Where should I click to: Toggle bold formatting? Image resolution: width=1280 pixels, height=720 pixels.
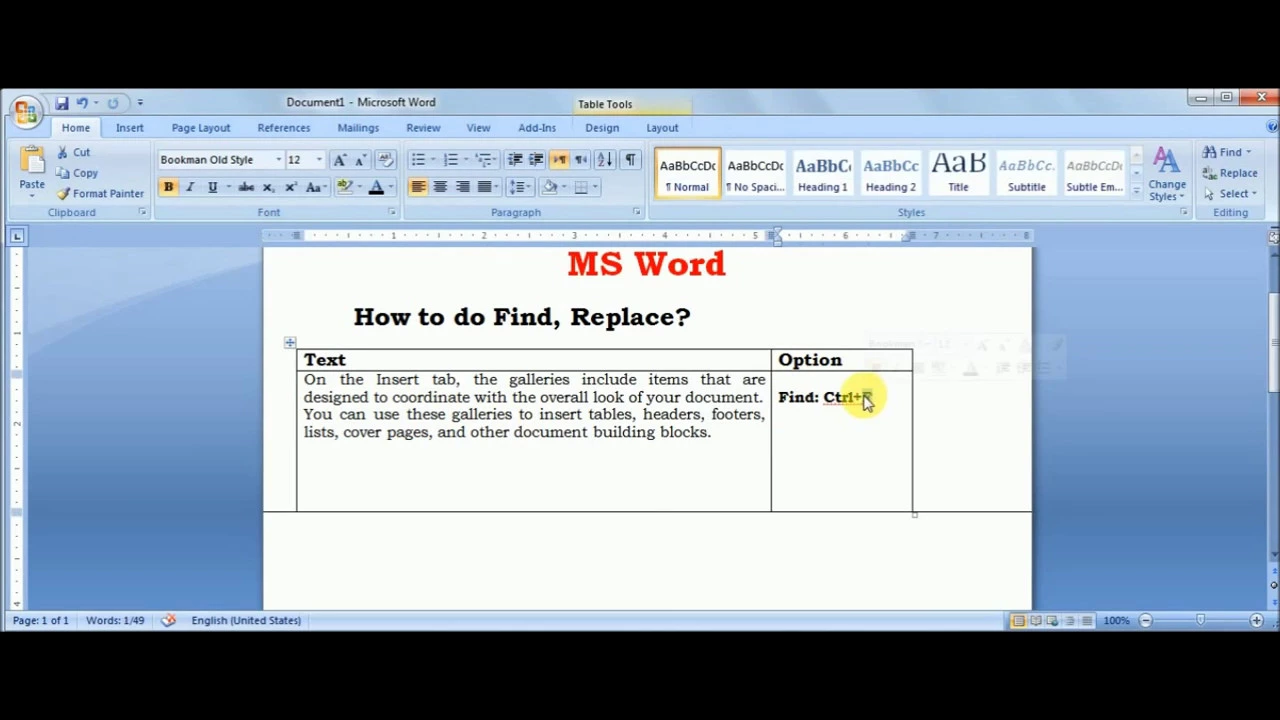pos(168,187)
